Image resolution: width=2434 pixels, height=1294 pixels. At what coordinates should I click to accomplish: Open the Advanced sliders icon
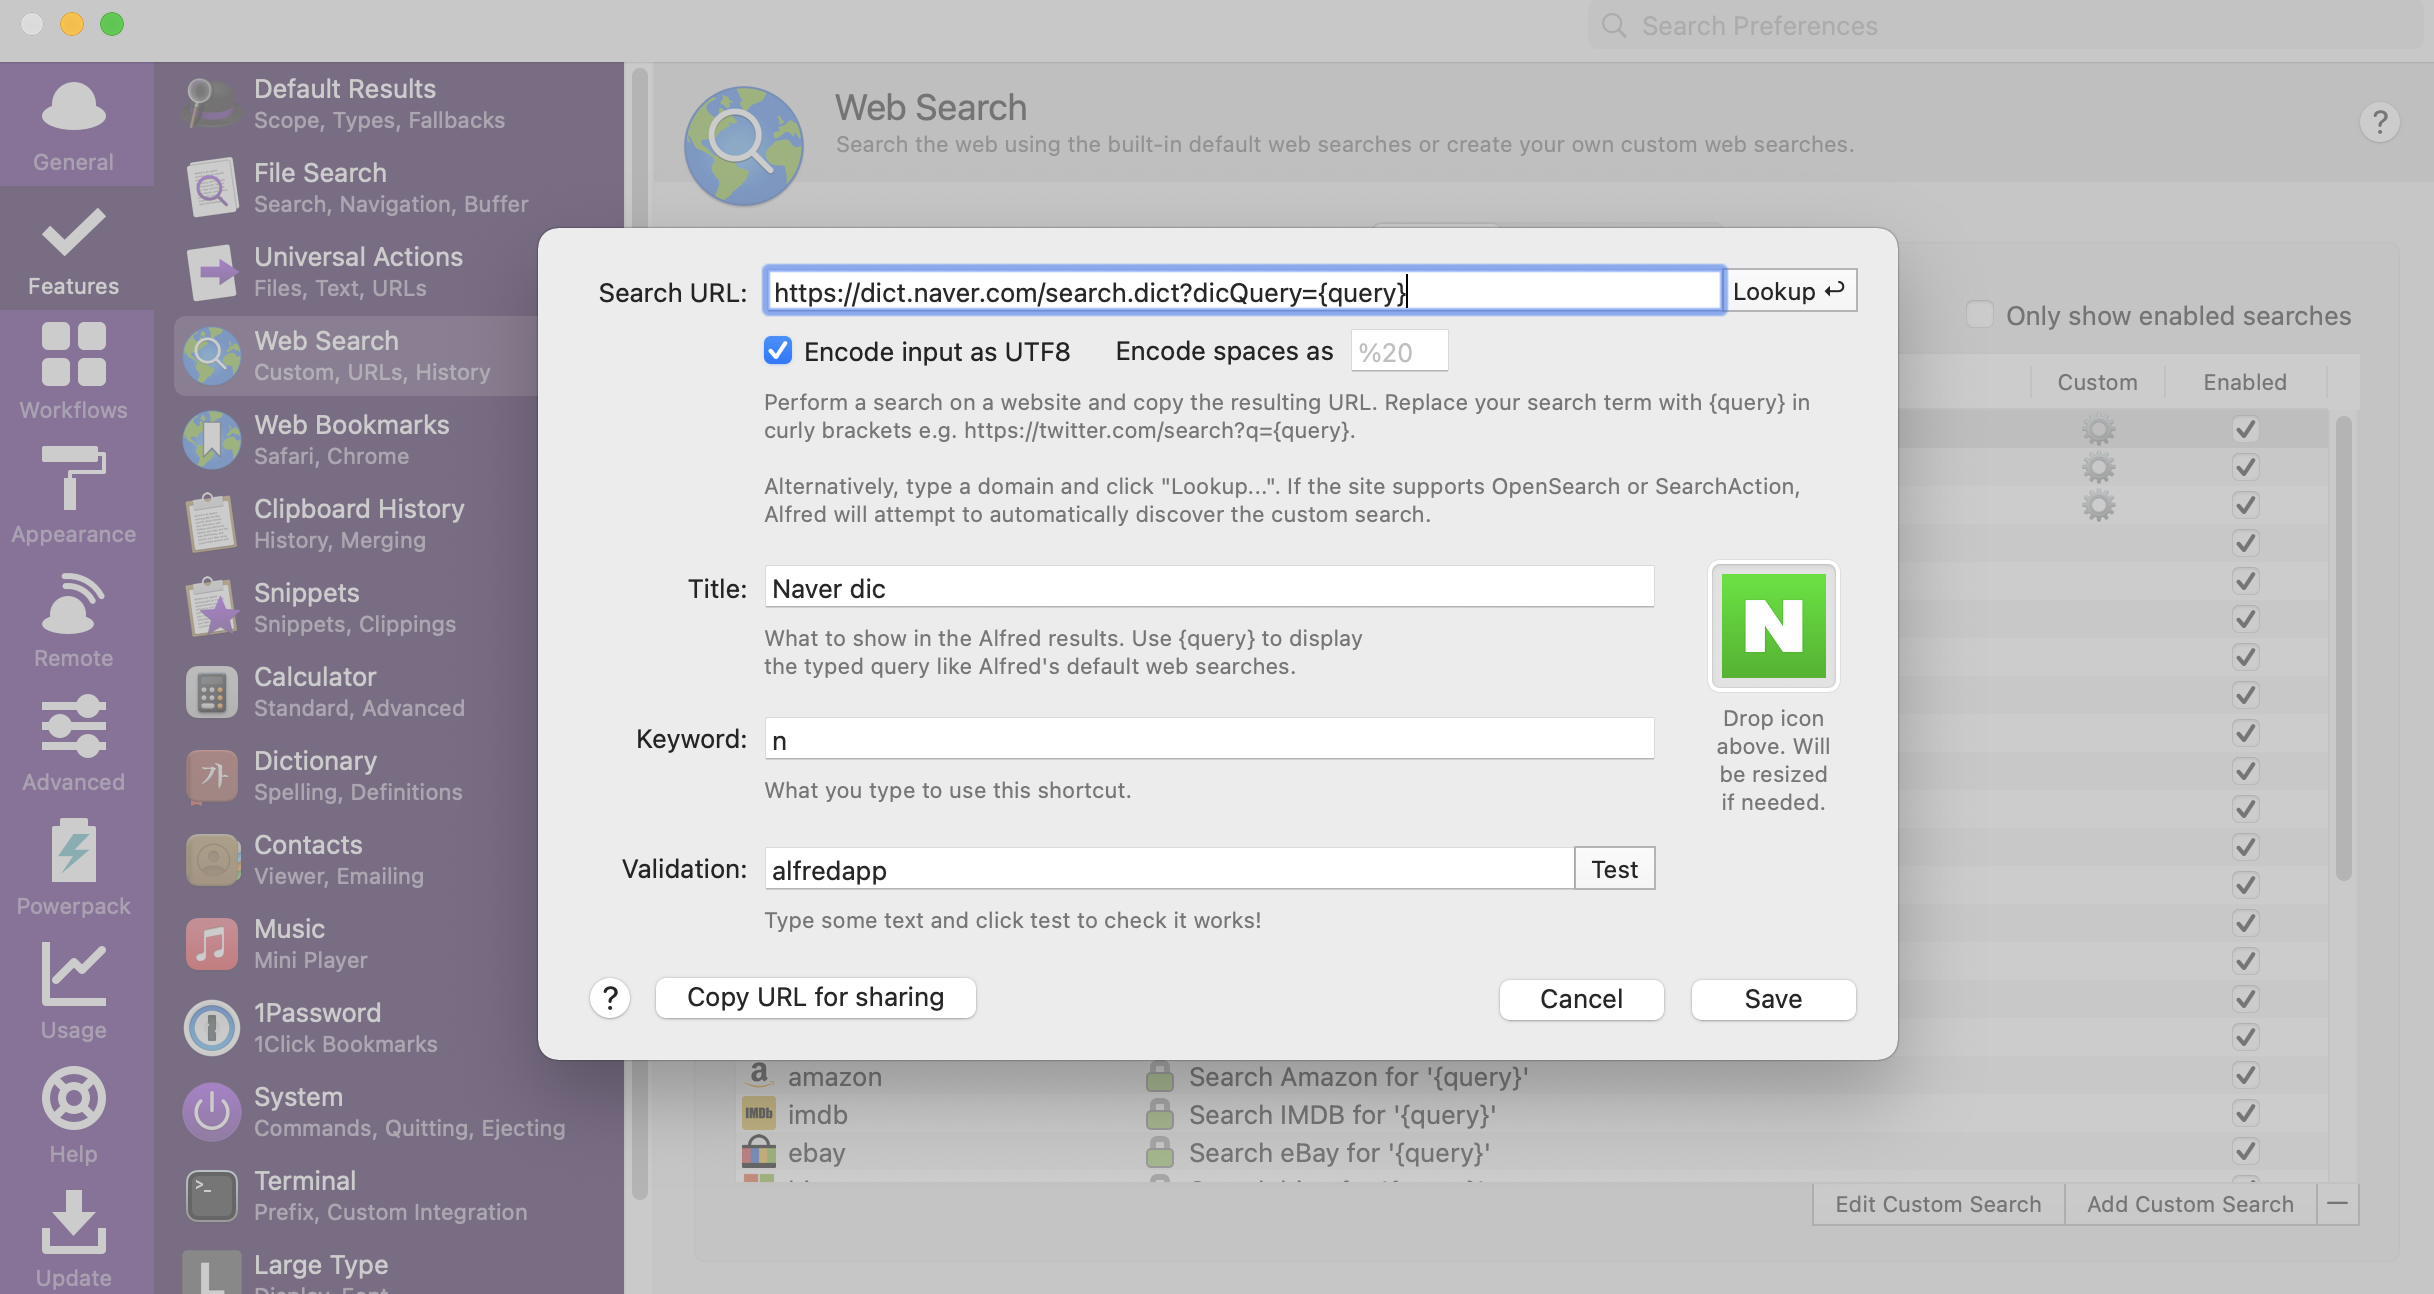(x=73, y=727)
